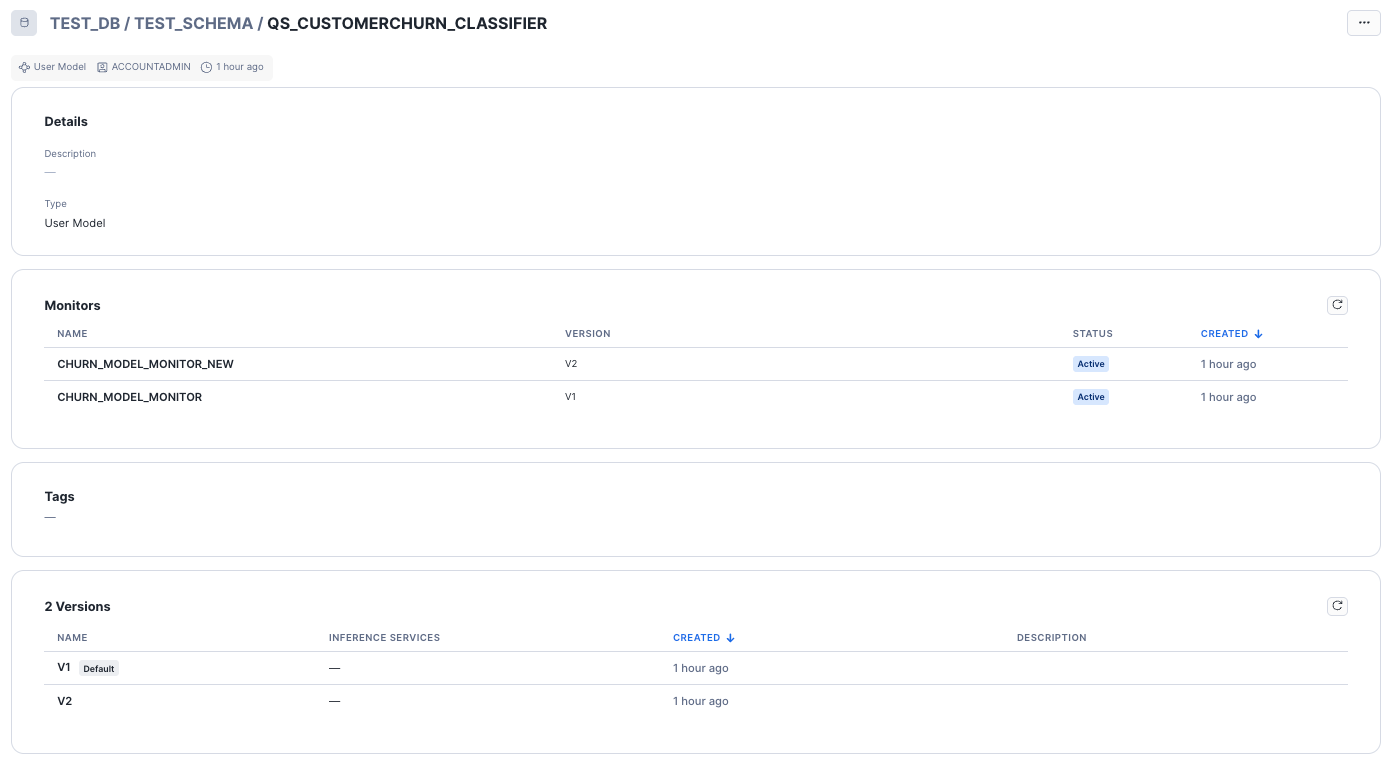Click the Description field label
The height and width of the screenshot is (760, 1398).
(70, 154)
